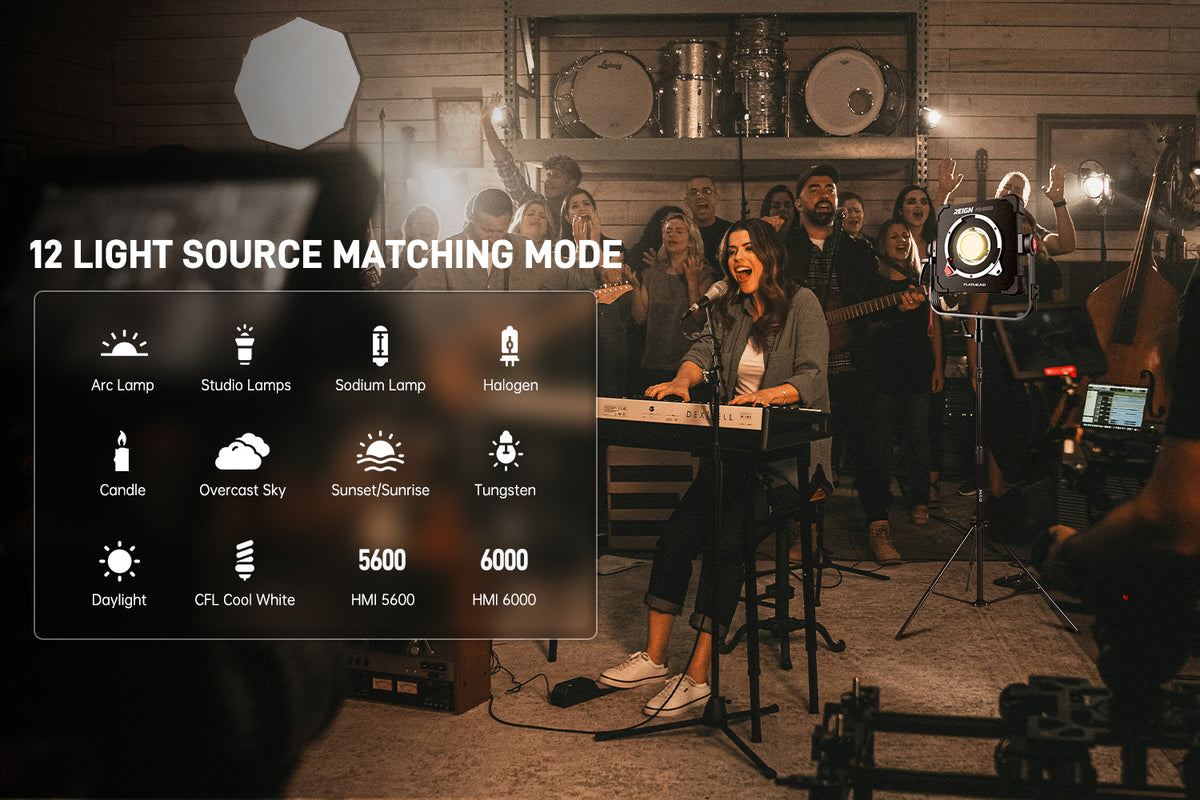Image resolution: width=1200 pixels, height=800 pixels.
Task: Select the large 6000 number graphic
Action: point(504,560)
